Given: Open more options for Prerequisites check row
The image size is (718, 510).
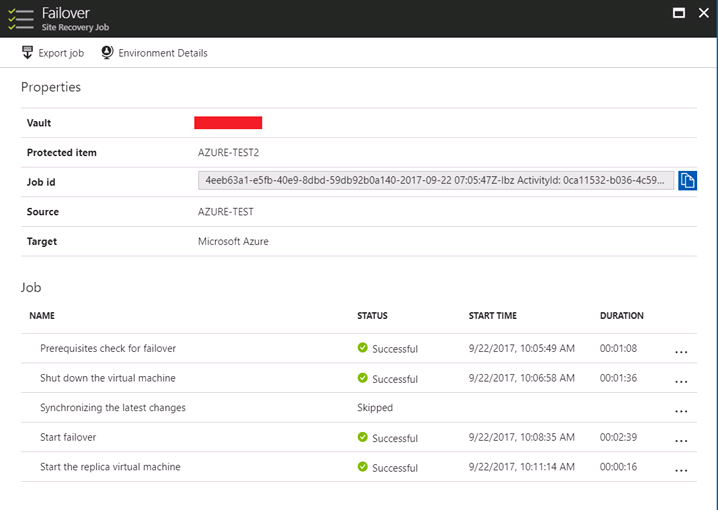Looking at the screenshot, I should [x=681, y=352].
